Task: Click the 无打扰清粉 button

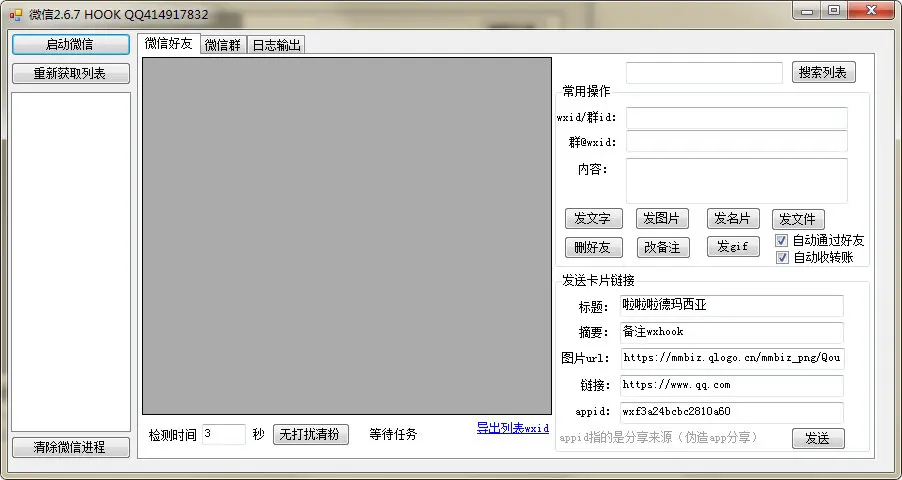Action: (x=311, y=435)
